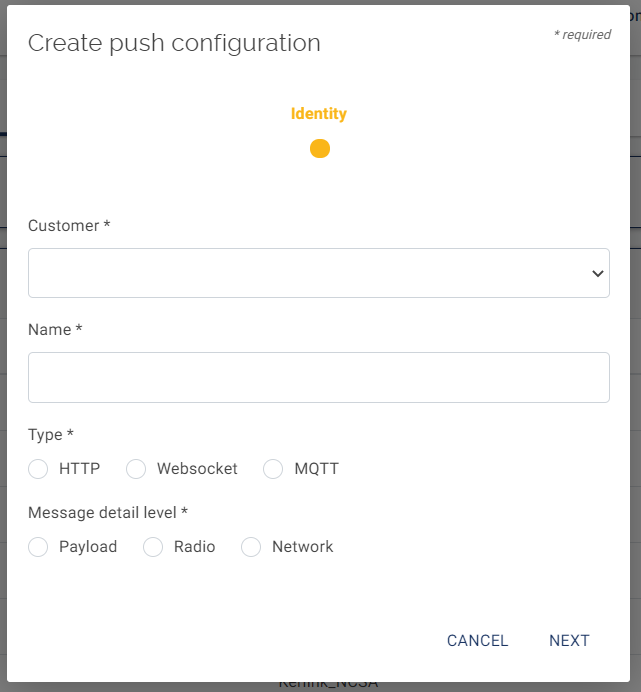Screen dimensions: 641x692
Task: Click the Websocket label text
Action: pyautogui.click(x=197, y=469)
